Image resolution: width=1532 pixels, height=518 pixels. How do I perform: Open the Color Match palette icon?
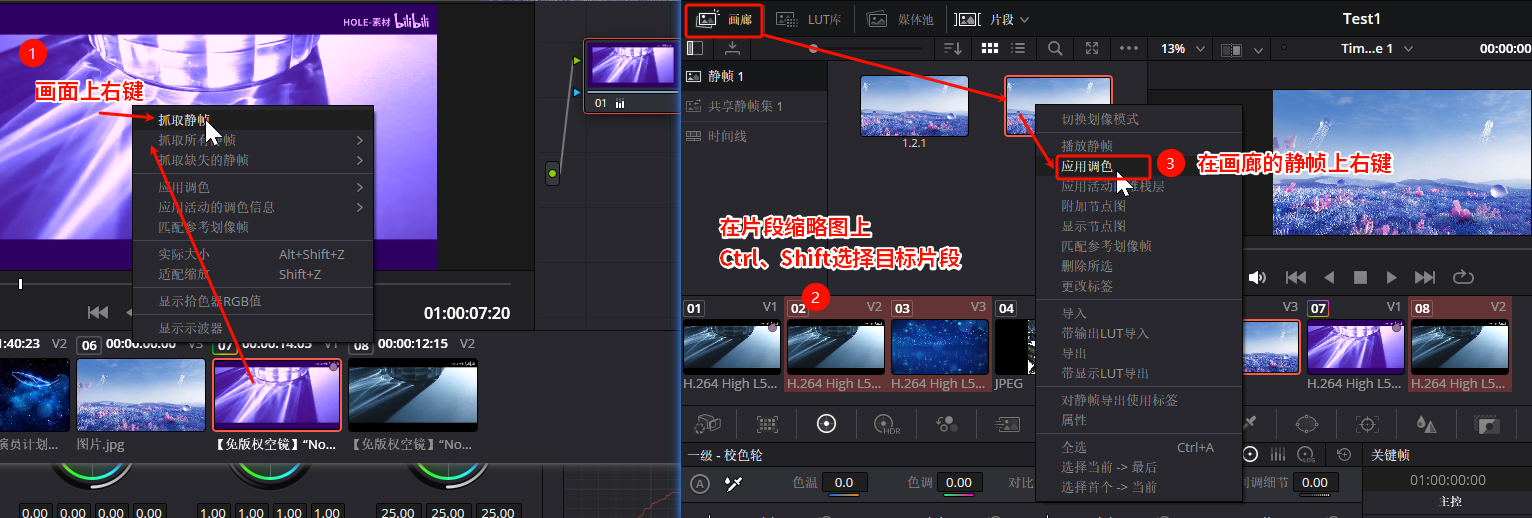(767, 424)
